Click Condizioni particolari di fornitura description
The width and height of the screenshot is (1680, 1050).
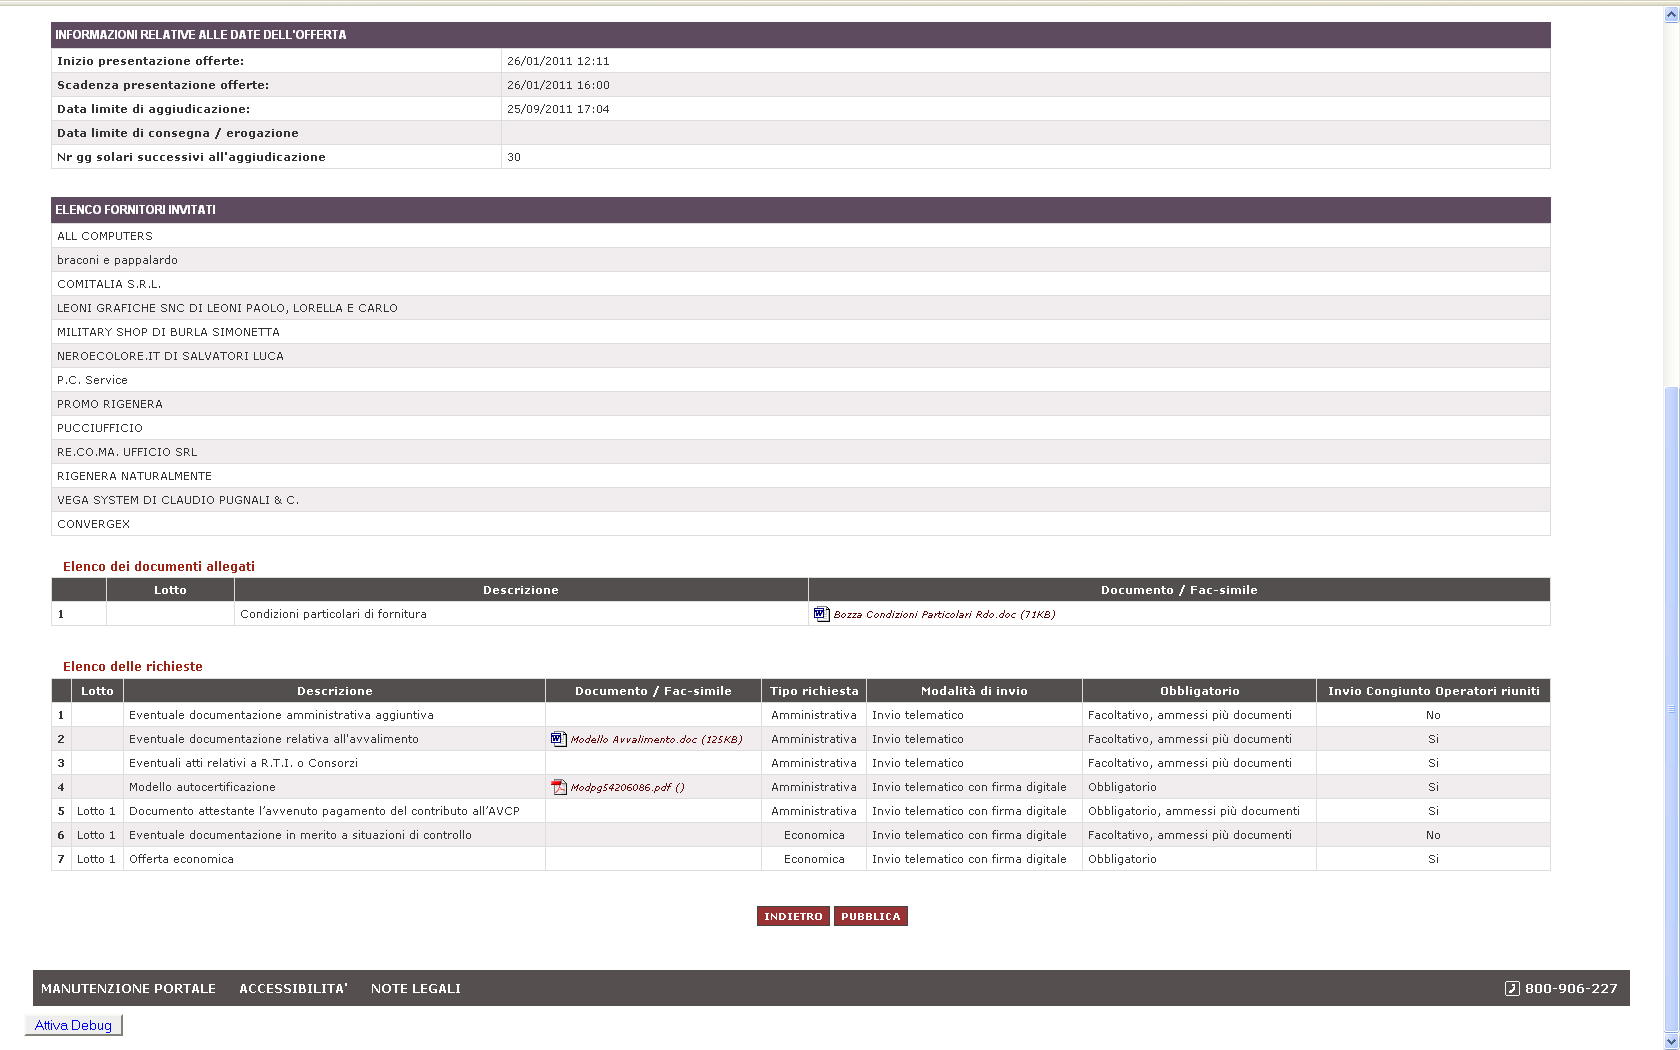(x=333, y=614)
